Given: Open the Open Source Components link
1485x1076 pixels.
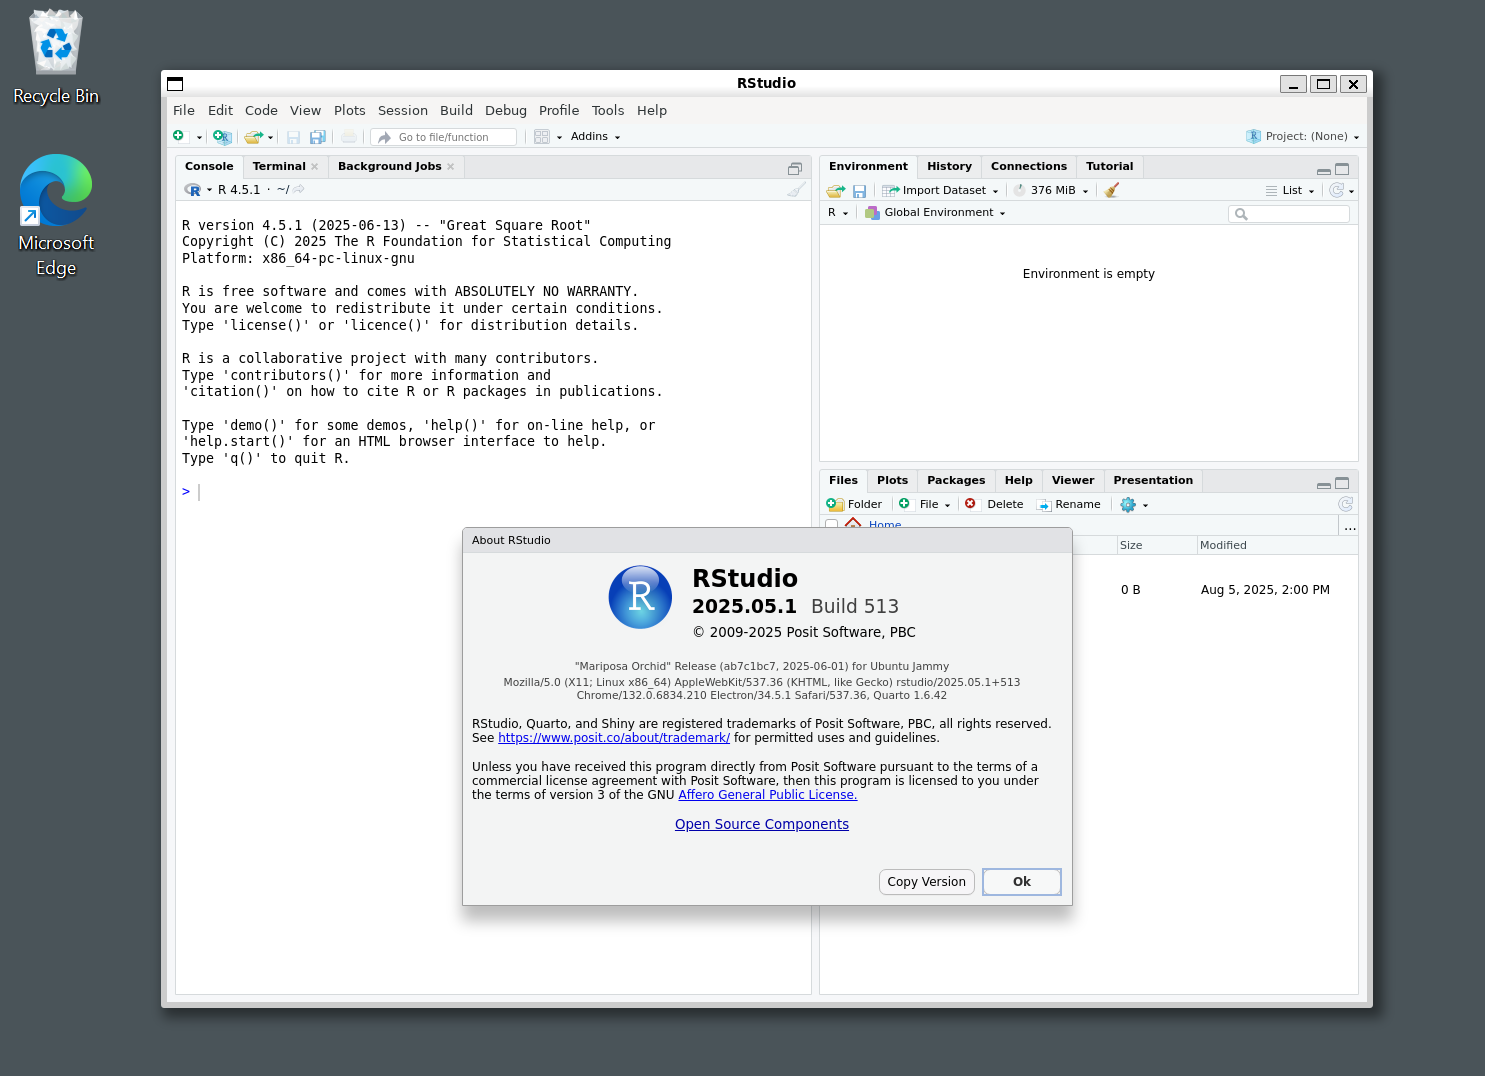Looking at the screenshot, I should pyautogui.click(x=761, y=824).
